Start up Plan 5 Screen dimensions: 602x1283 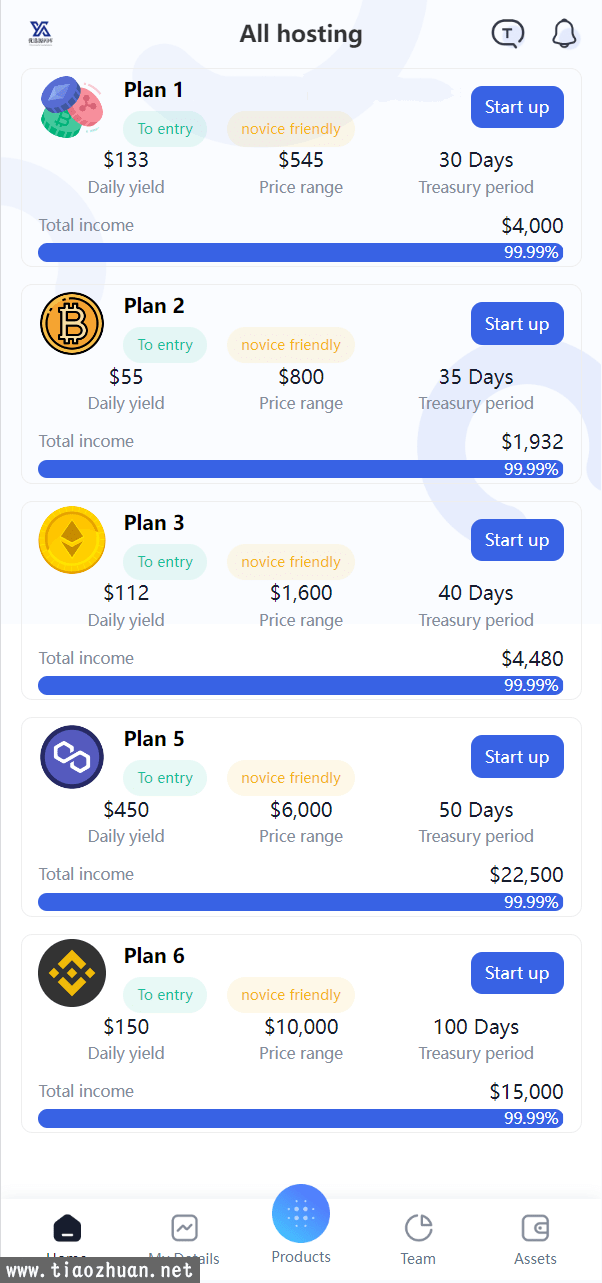point(517,757)
